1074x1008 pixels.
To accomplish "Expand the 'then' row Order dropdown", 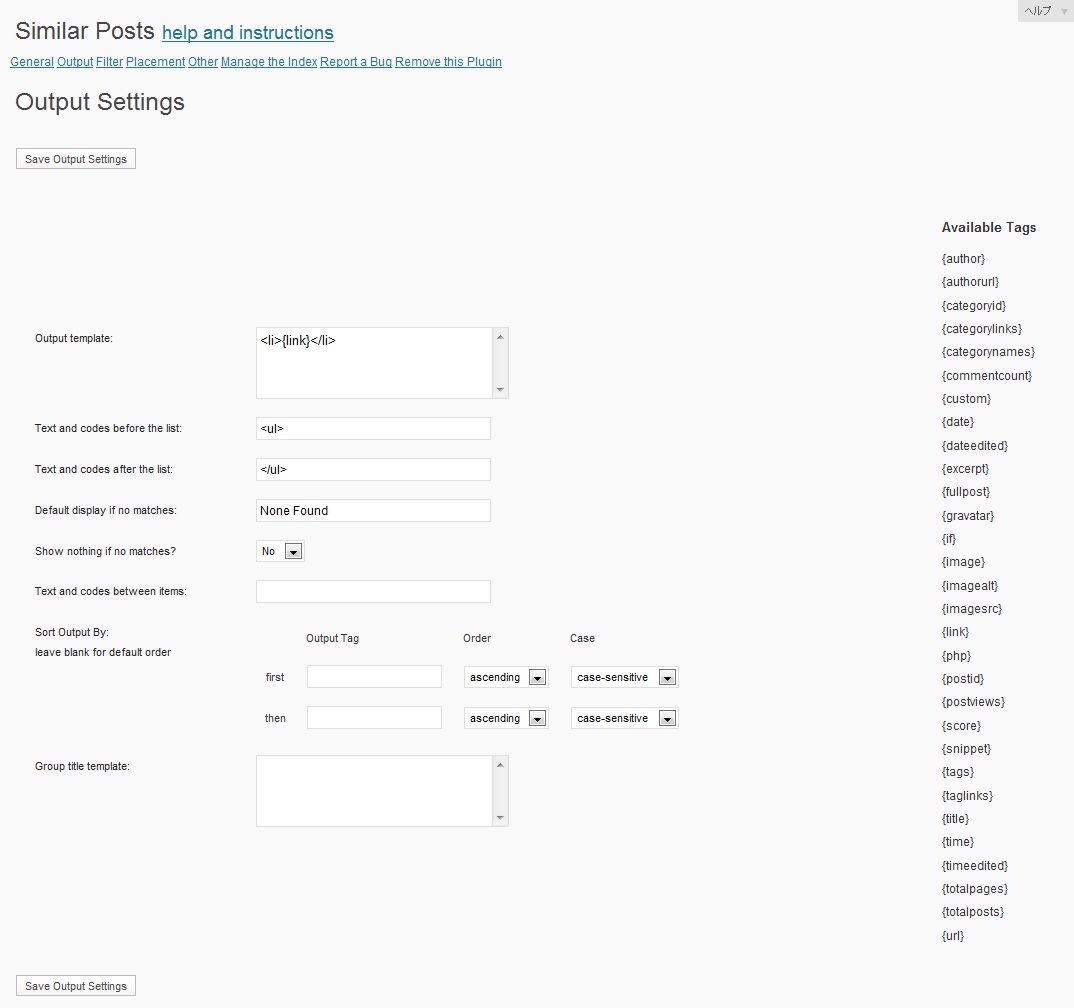I will [506, 718].
